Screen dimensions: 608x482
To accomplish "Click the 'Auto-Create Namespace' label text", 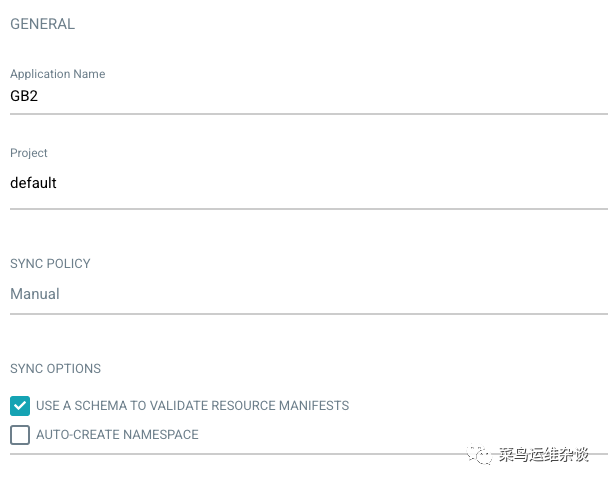I will pyautogui.click(x=117, y=435).
